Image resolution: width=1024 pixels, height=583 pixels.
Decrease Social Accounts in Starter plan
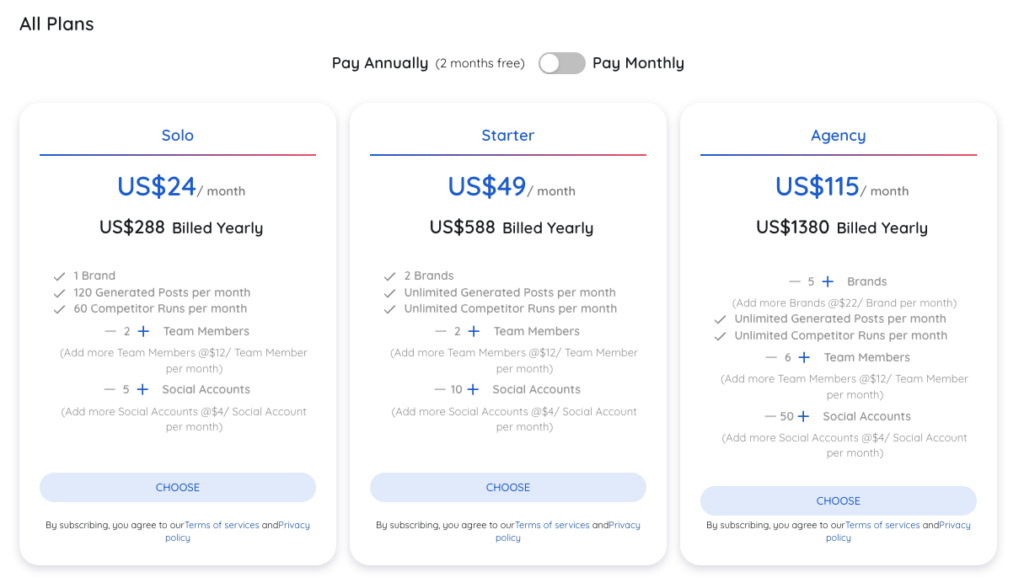point(440,389)
